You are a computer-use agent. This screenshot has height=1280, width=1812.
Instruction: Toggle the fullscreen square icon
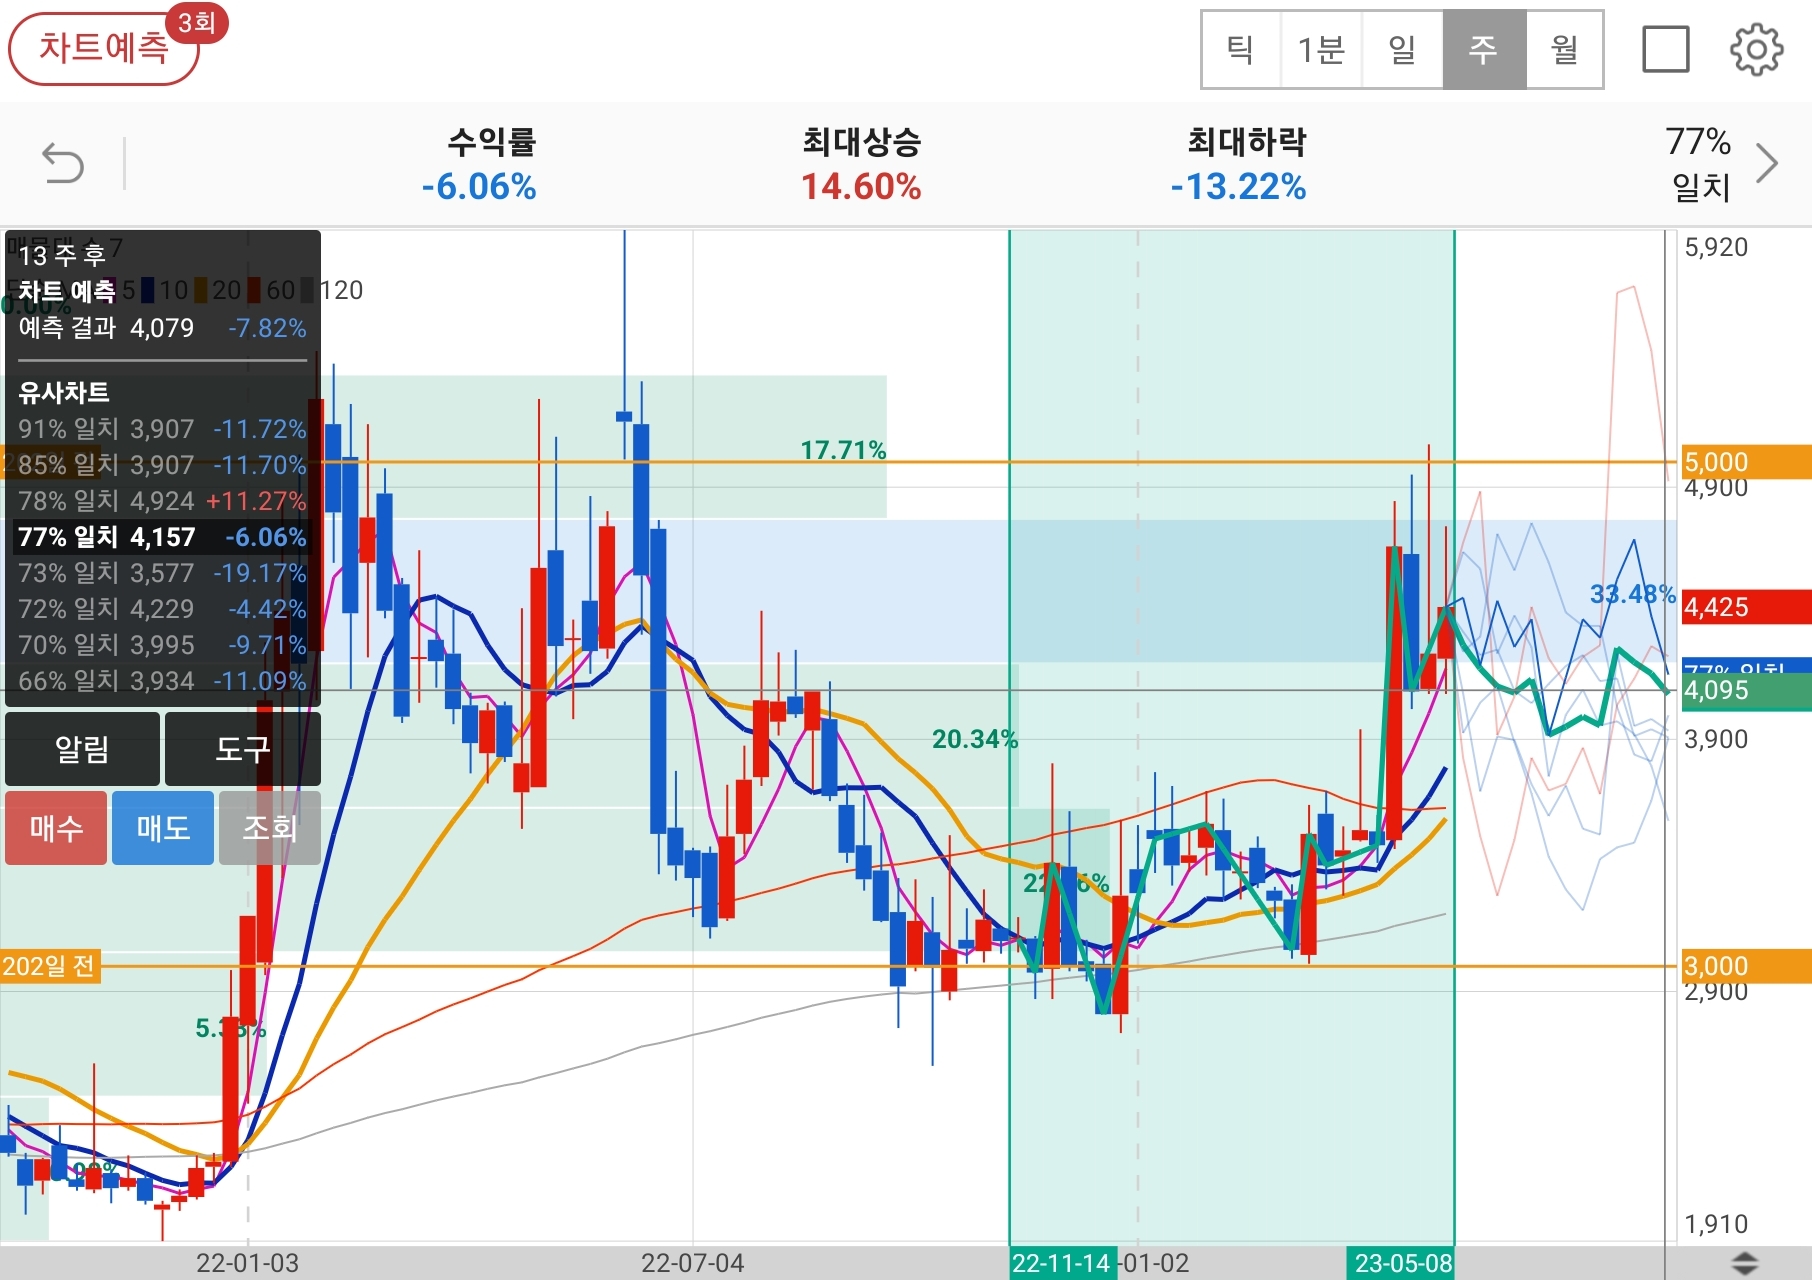point(1666,49)
